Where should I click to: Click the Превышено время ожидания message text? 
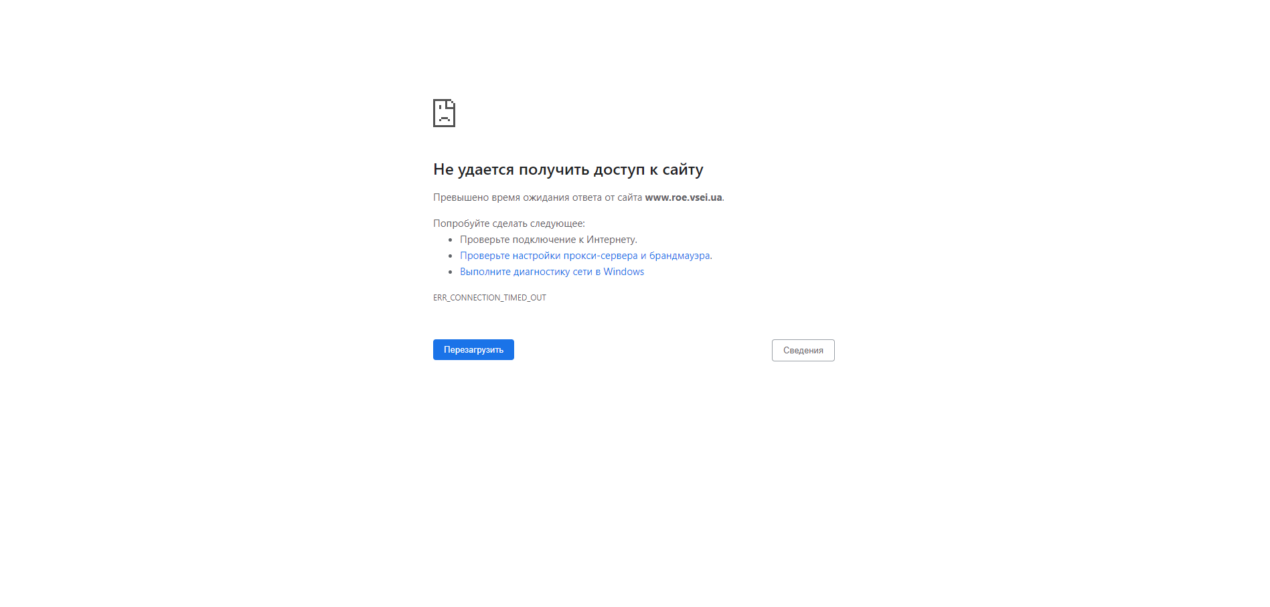578,197
